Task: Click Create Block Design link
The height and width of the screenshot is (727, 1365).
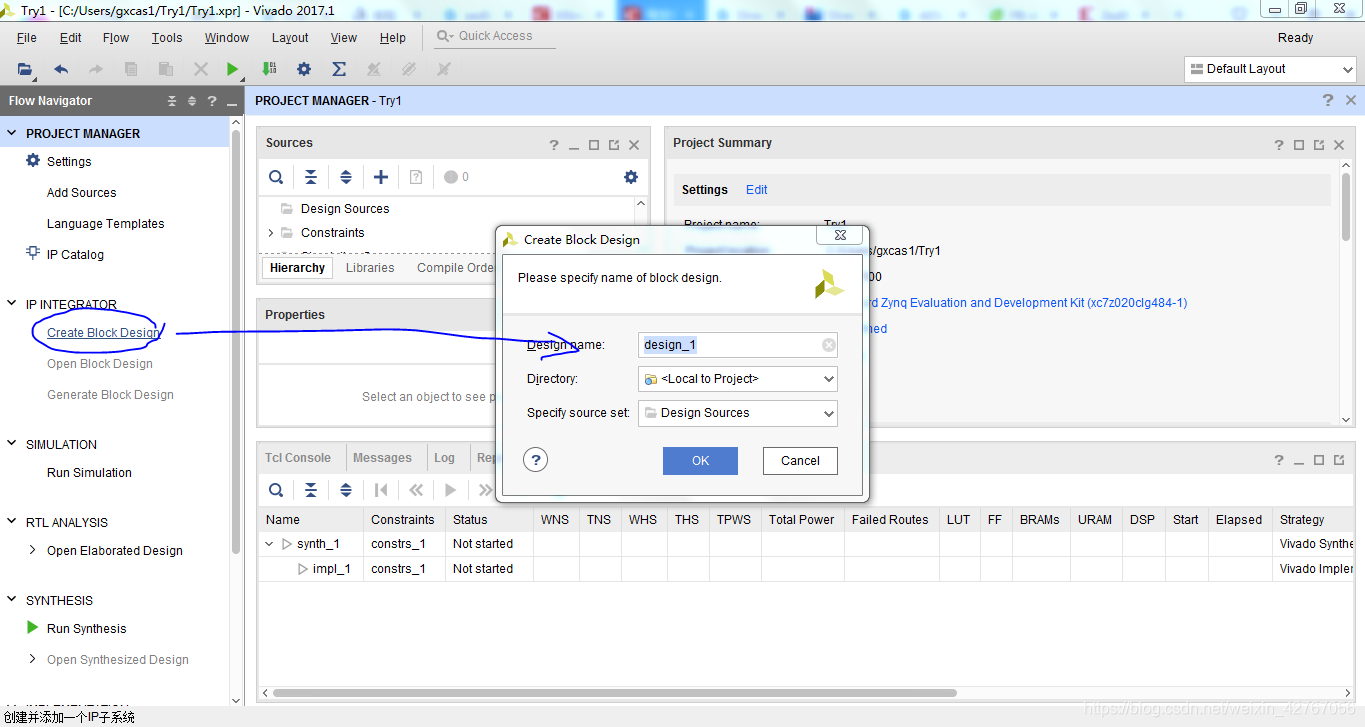Action: (103, 333)
